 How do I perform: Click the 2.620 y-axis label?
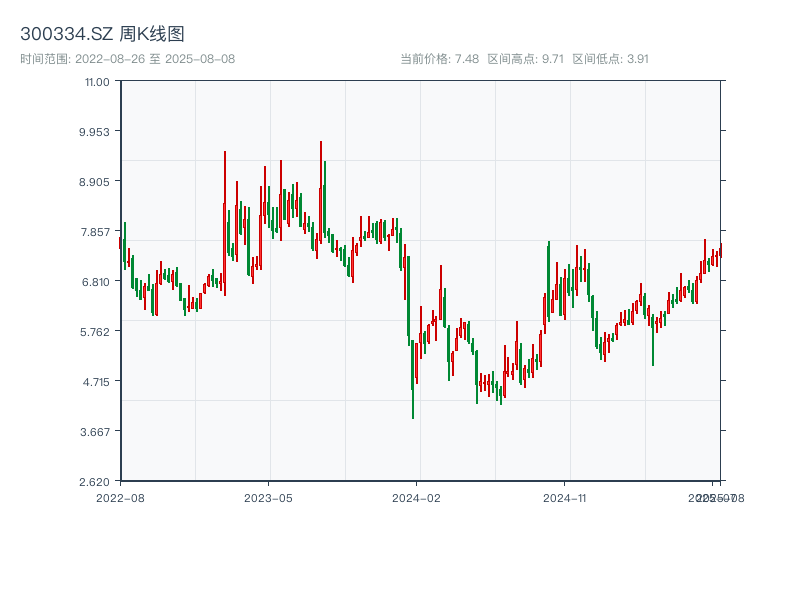coord(95,481)
